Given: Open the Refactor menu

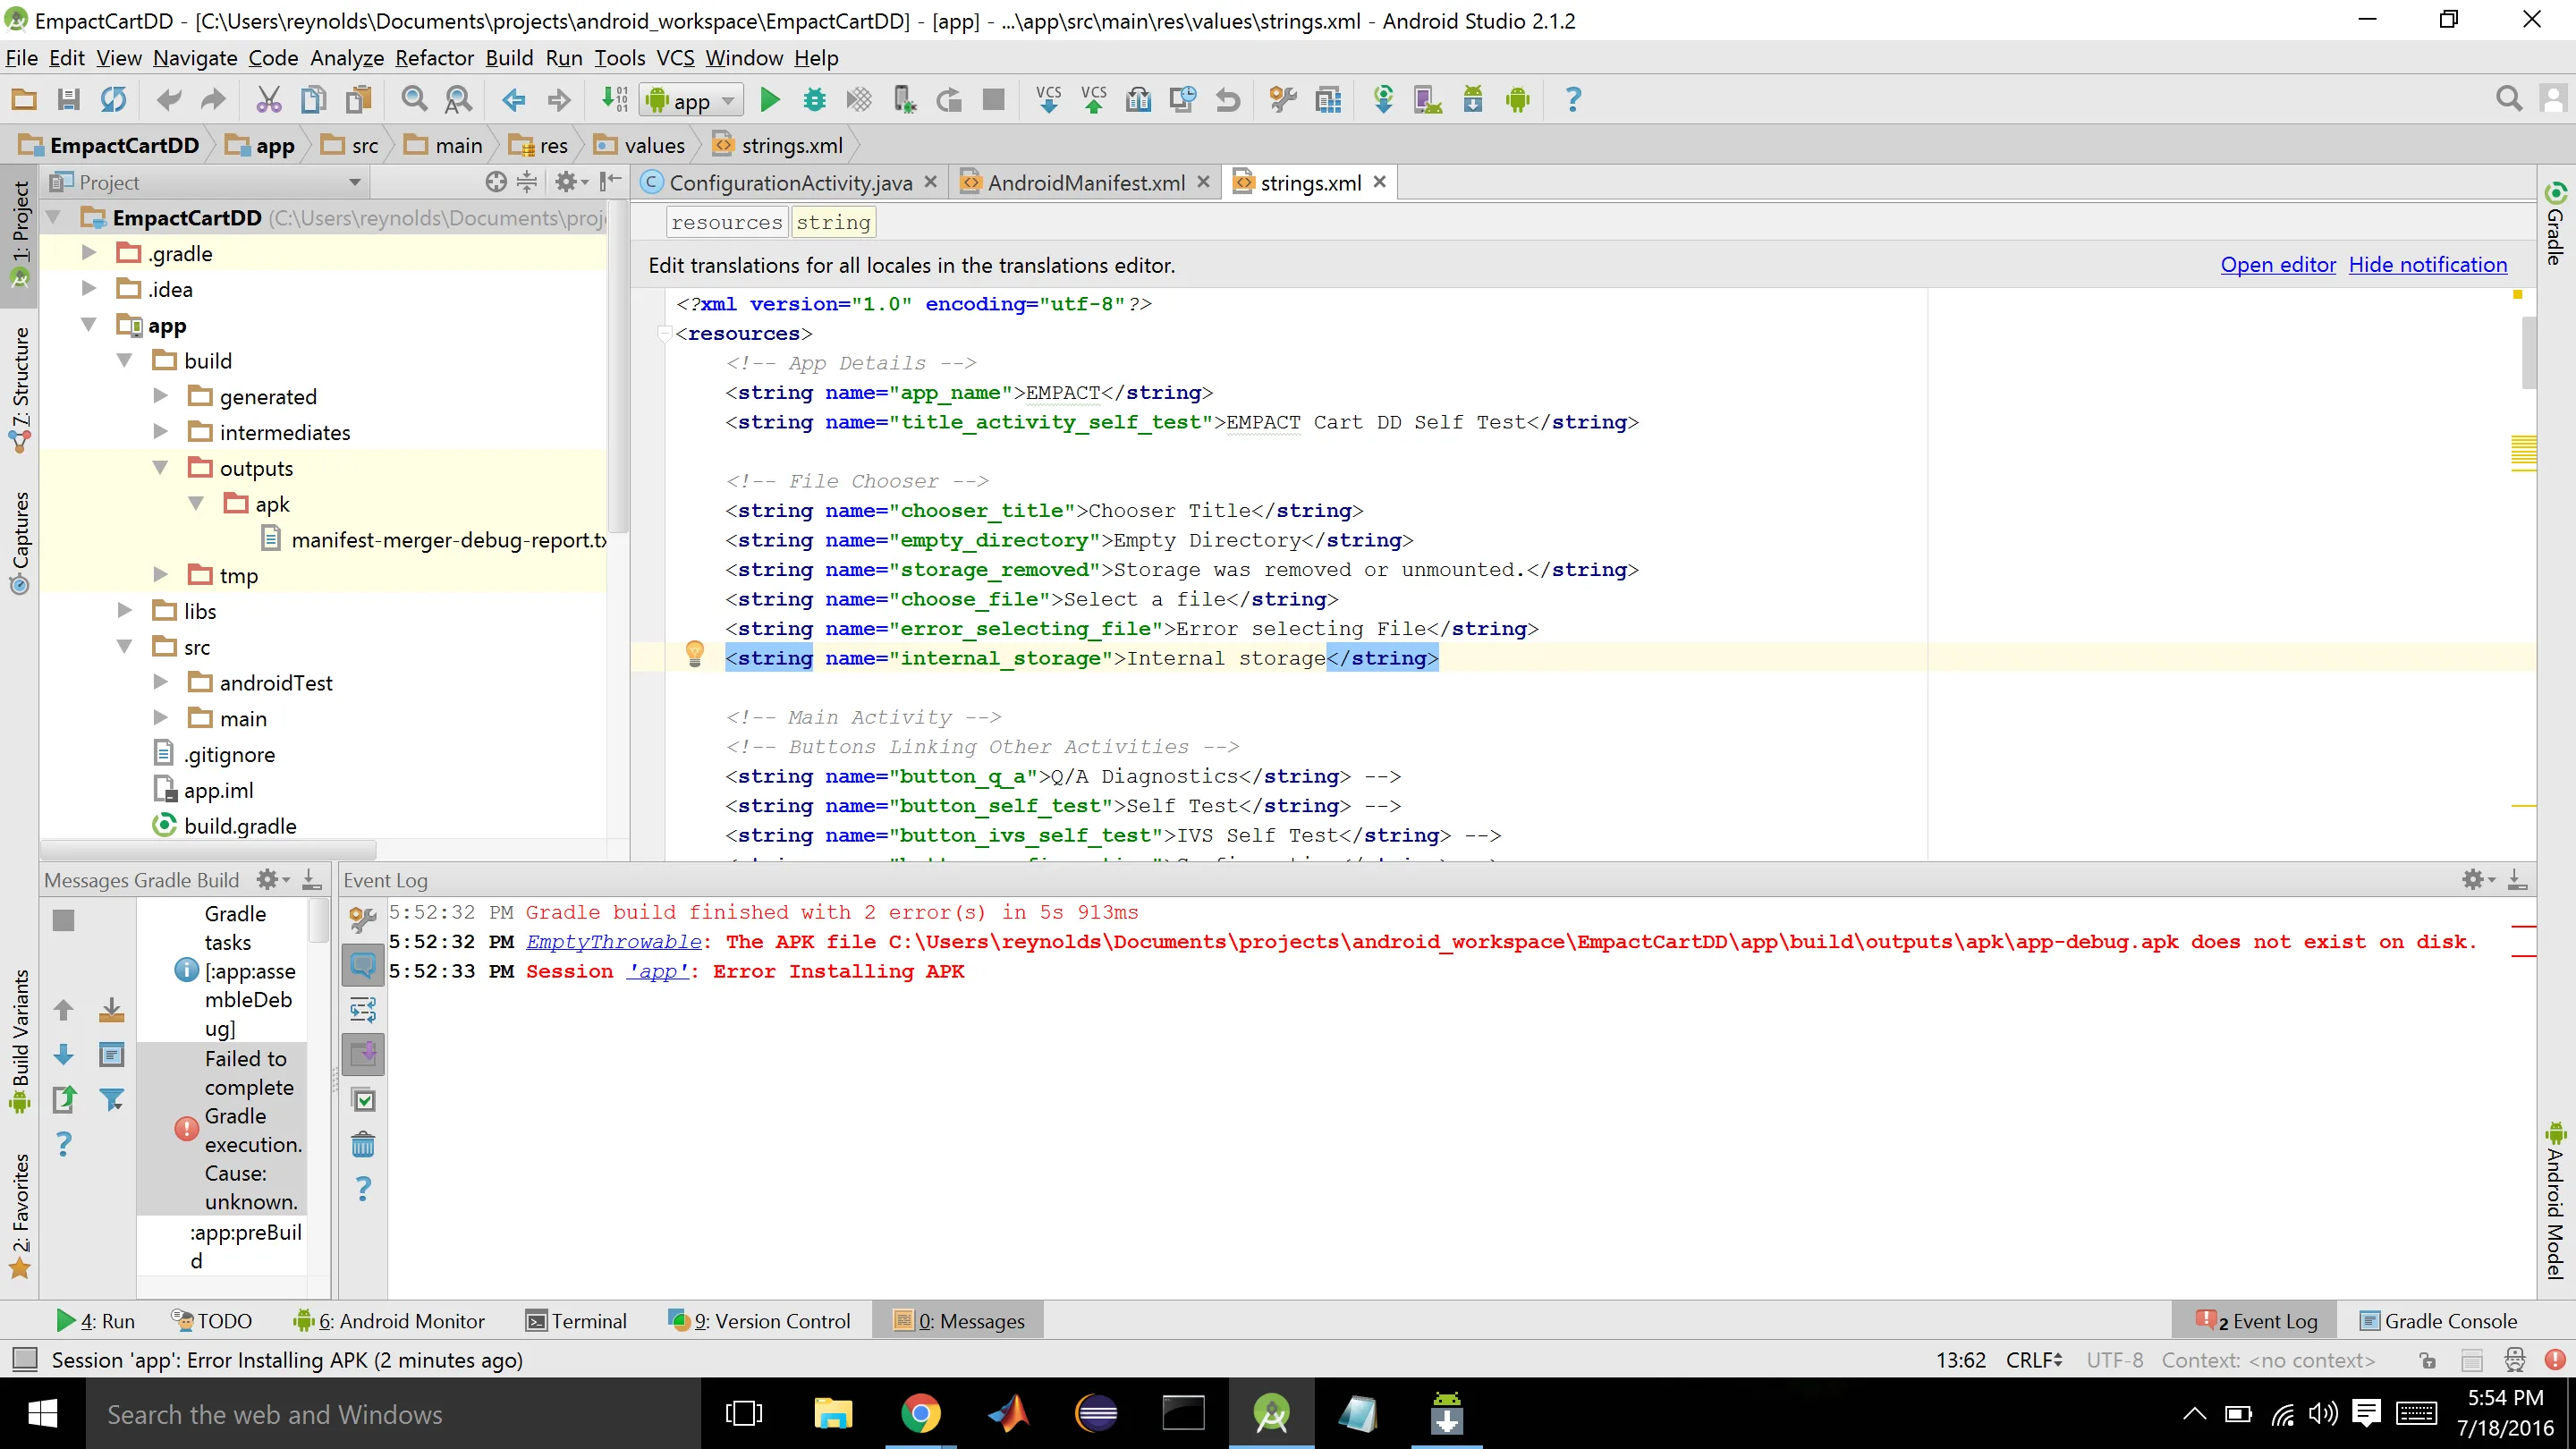Looking at the screenshot, I should [434, 58].
